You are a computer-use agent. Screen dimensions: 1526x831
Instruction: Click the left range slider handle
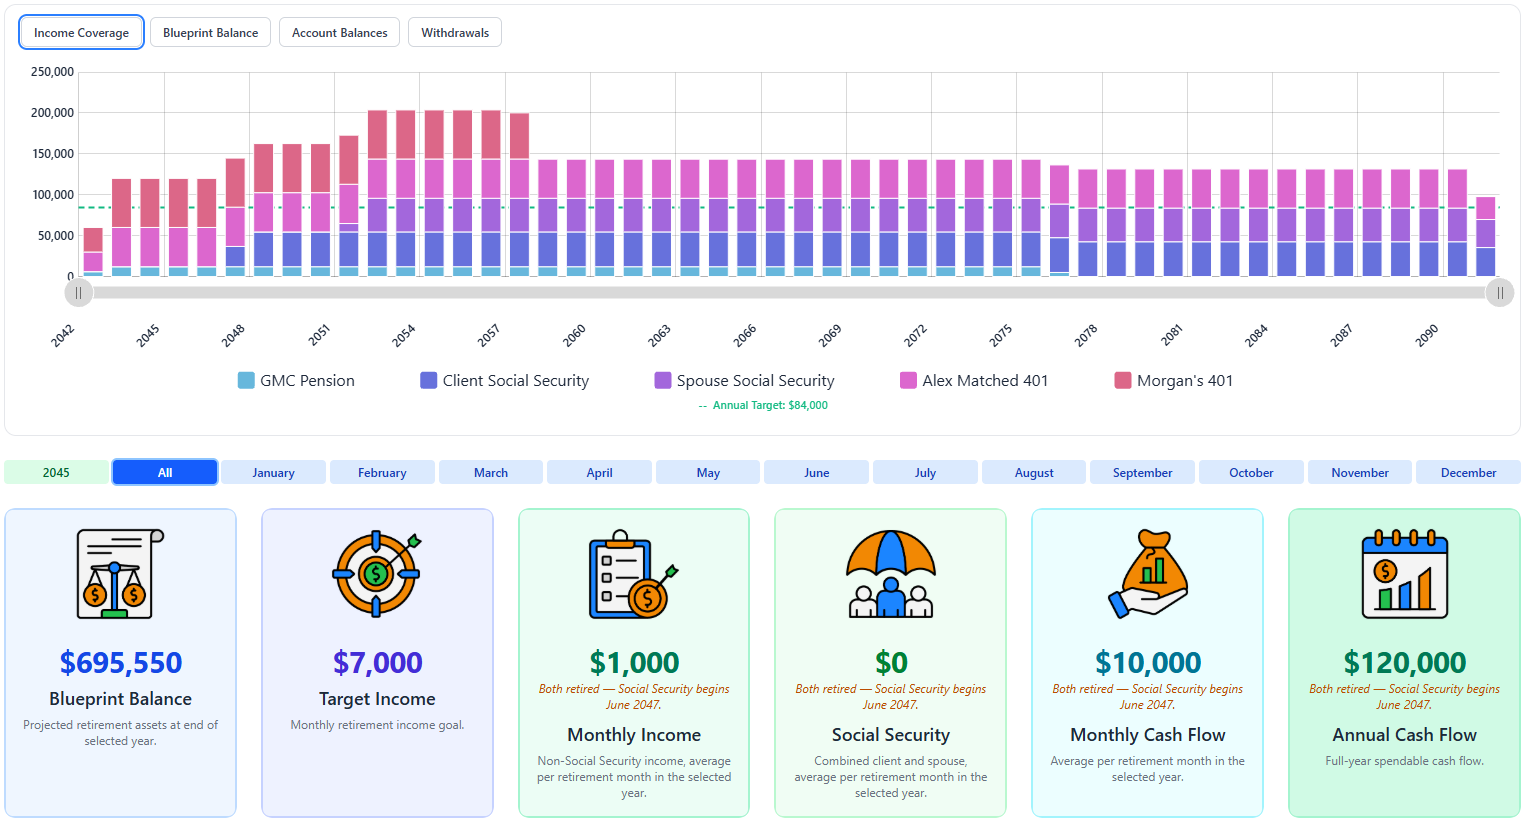79,293
